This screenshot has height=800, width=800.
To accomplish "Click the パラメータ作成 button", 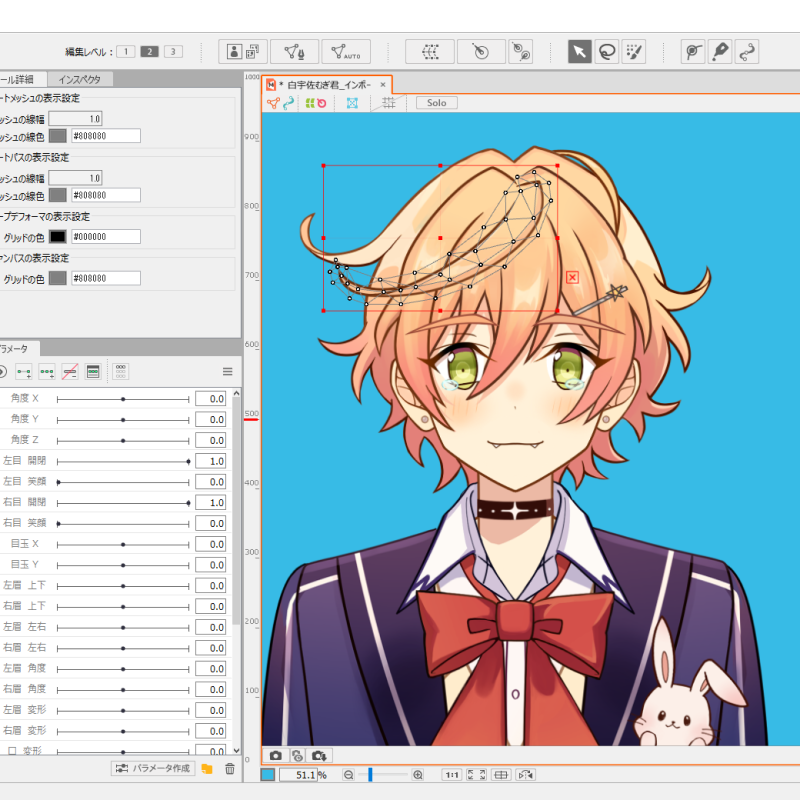I will pos(153,768).
